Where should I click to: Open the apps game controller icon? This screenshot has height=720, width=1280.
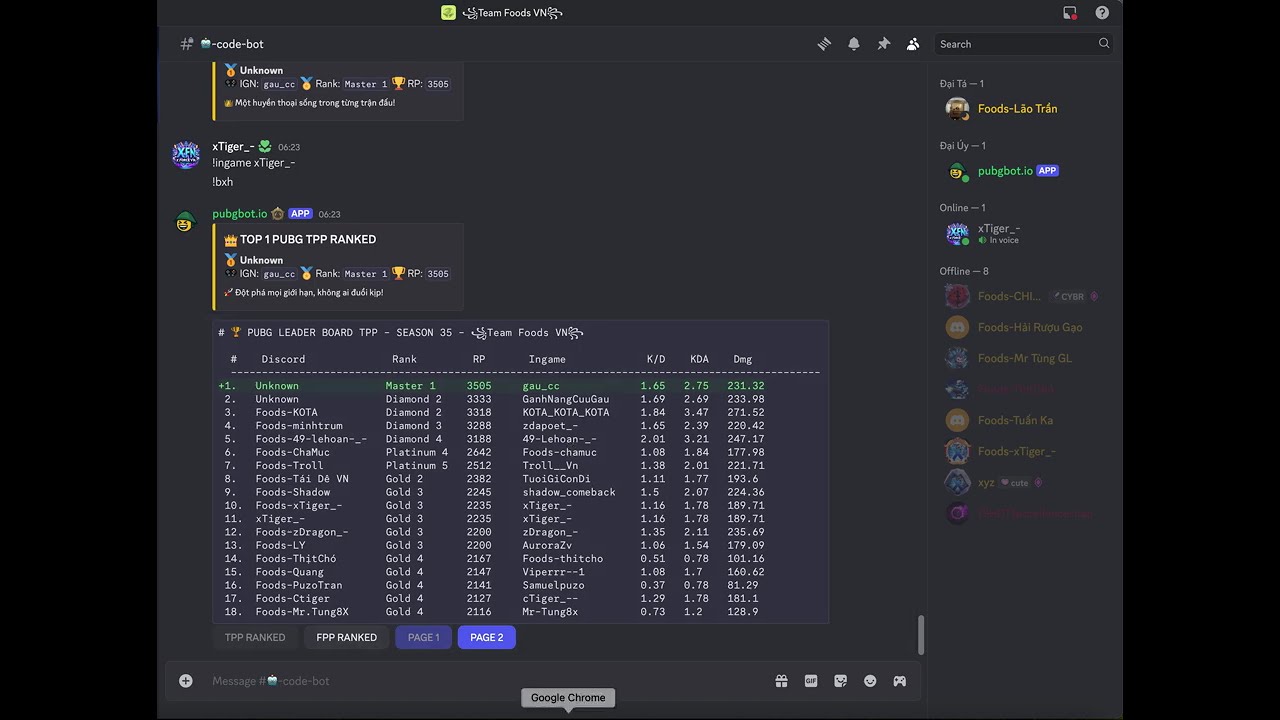tap(900, 681)
